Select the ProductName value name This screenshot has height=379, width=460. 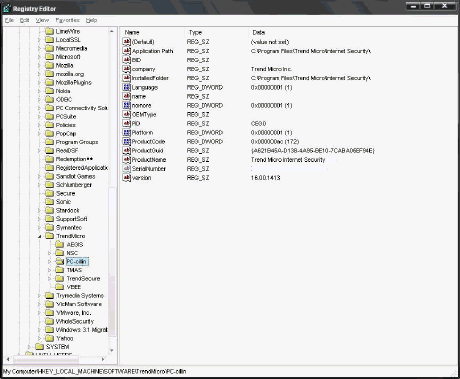pos(149,160)
